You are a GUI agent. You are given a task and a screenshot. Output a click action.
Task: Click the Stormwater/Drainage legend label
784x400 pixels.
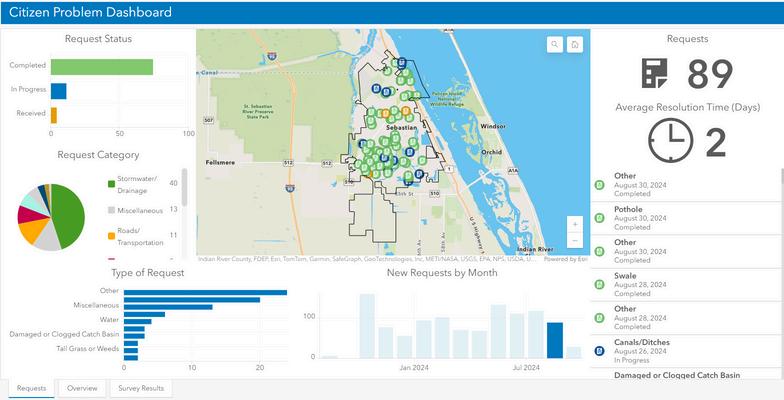click(x=137, y=184)
